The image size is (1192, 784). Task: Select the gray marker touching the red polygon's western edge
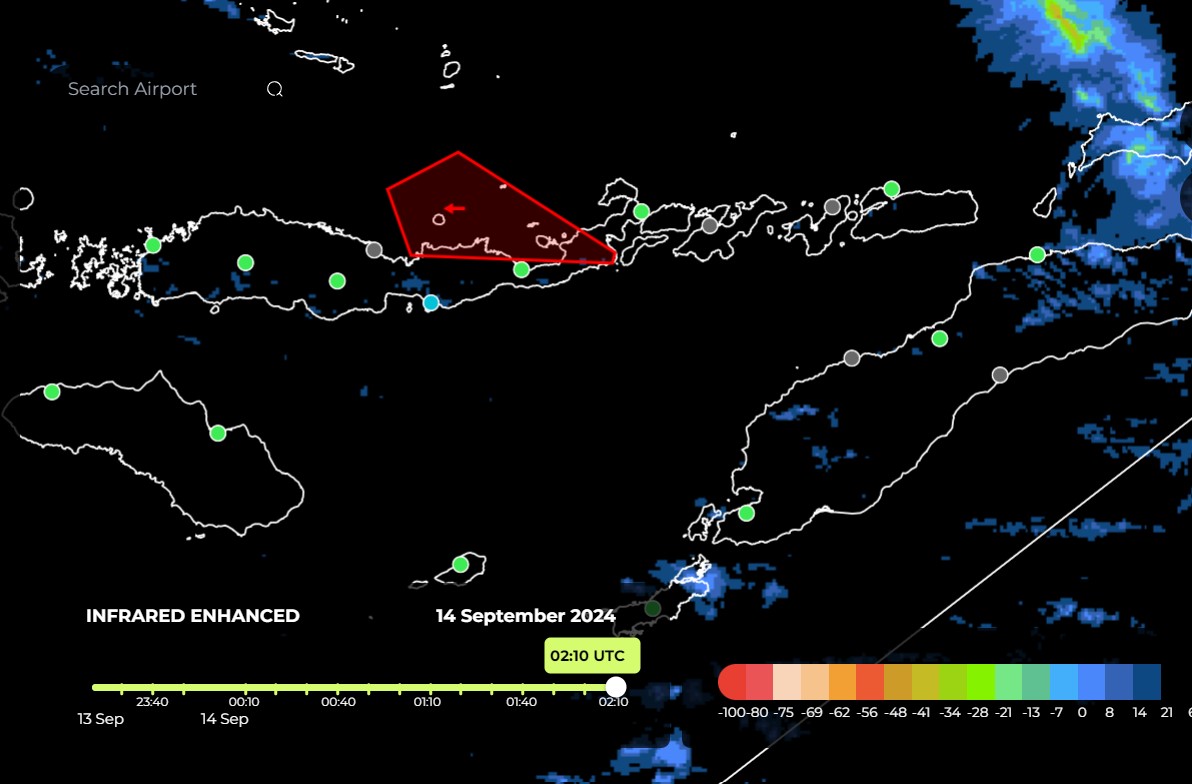coord(374,250)
